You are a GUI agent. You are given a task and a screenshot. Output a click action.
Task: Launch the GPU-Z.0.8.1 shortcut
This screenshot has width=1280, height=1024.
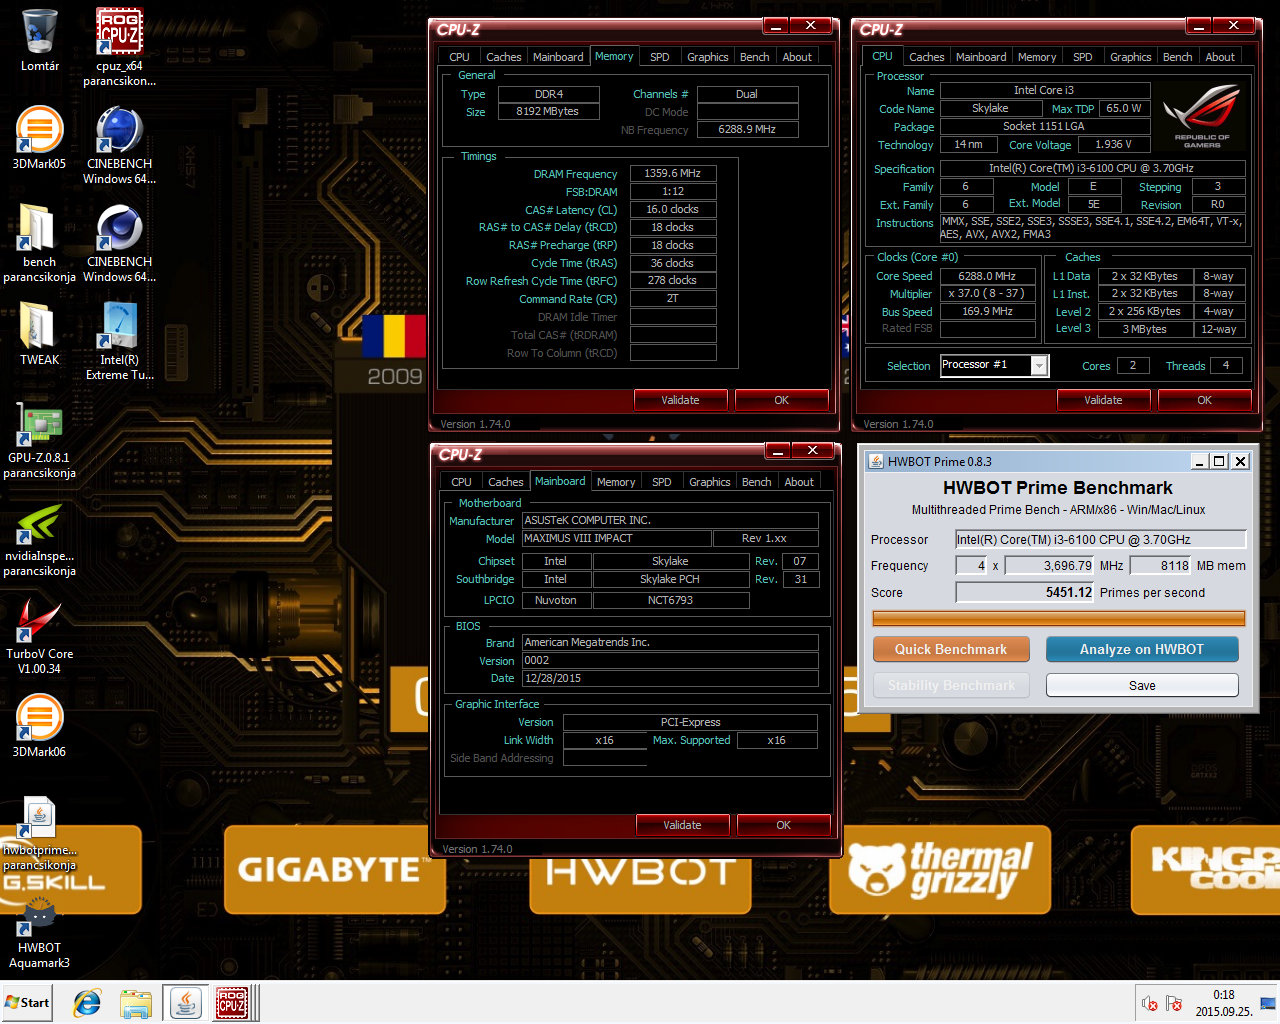click(x=39, y=424)
